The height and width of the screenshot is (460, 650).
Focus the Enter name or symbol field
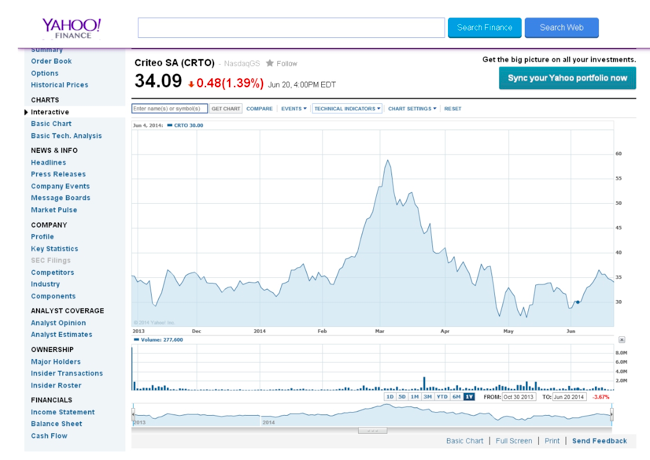170,109
